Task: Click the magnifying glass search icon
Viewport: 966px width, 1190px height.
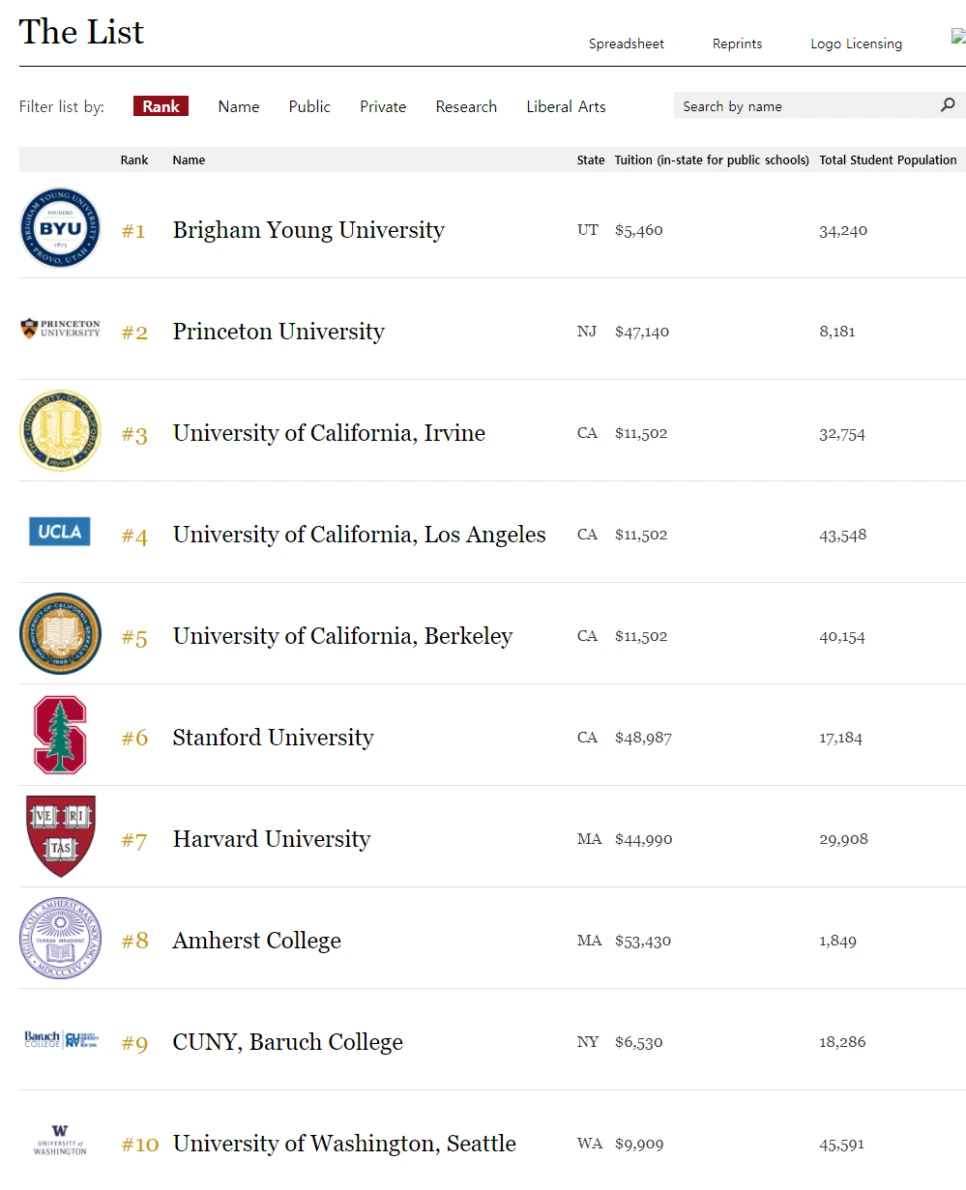Action: click(947, 105)
